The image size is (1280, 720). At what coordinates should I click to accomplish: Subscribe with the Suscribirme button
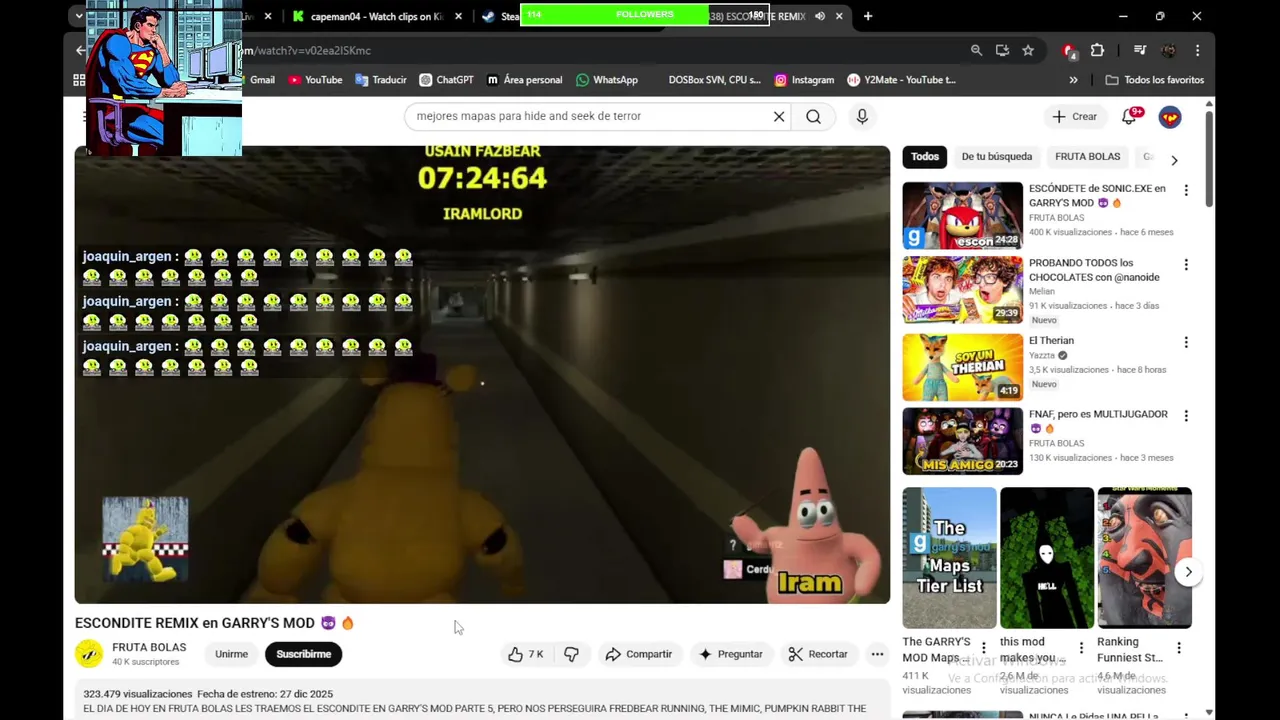[x=304, y=654]
